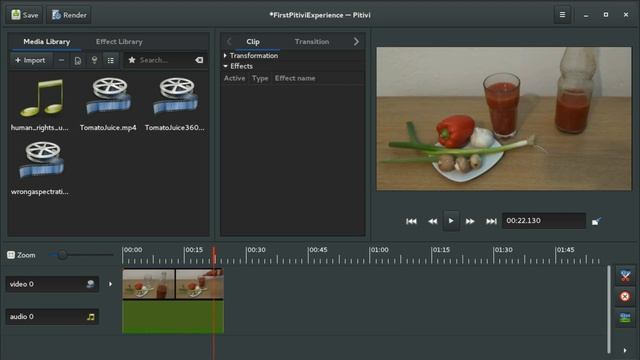Viewport: 640px width, 360px height.
Task: Click the video 0 layer control
Action: pos(52,284)
